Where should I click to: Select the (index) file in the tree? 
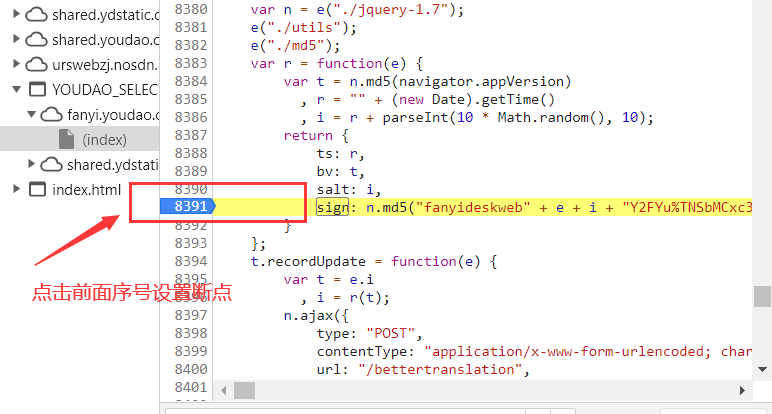[x=104, y=140]
